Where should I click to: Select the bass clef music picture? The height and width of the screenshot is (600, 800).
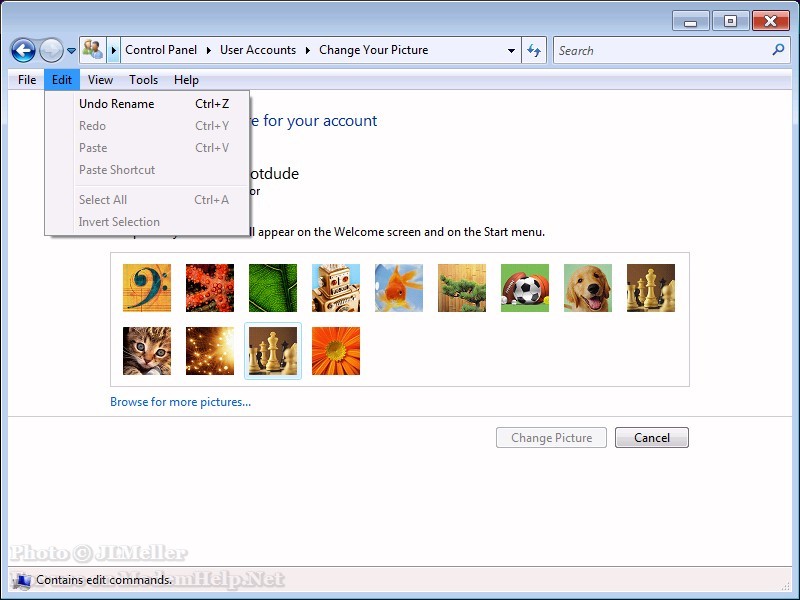click(x=147, y=288)
